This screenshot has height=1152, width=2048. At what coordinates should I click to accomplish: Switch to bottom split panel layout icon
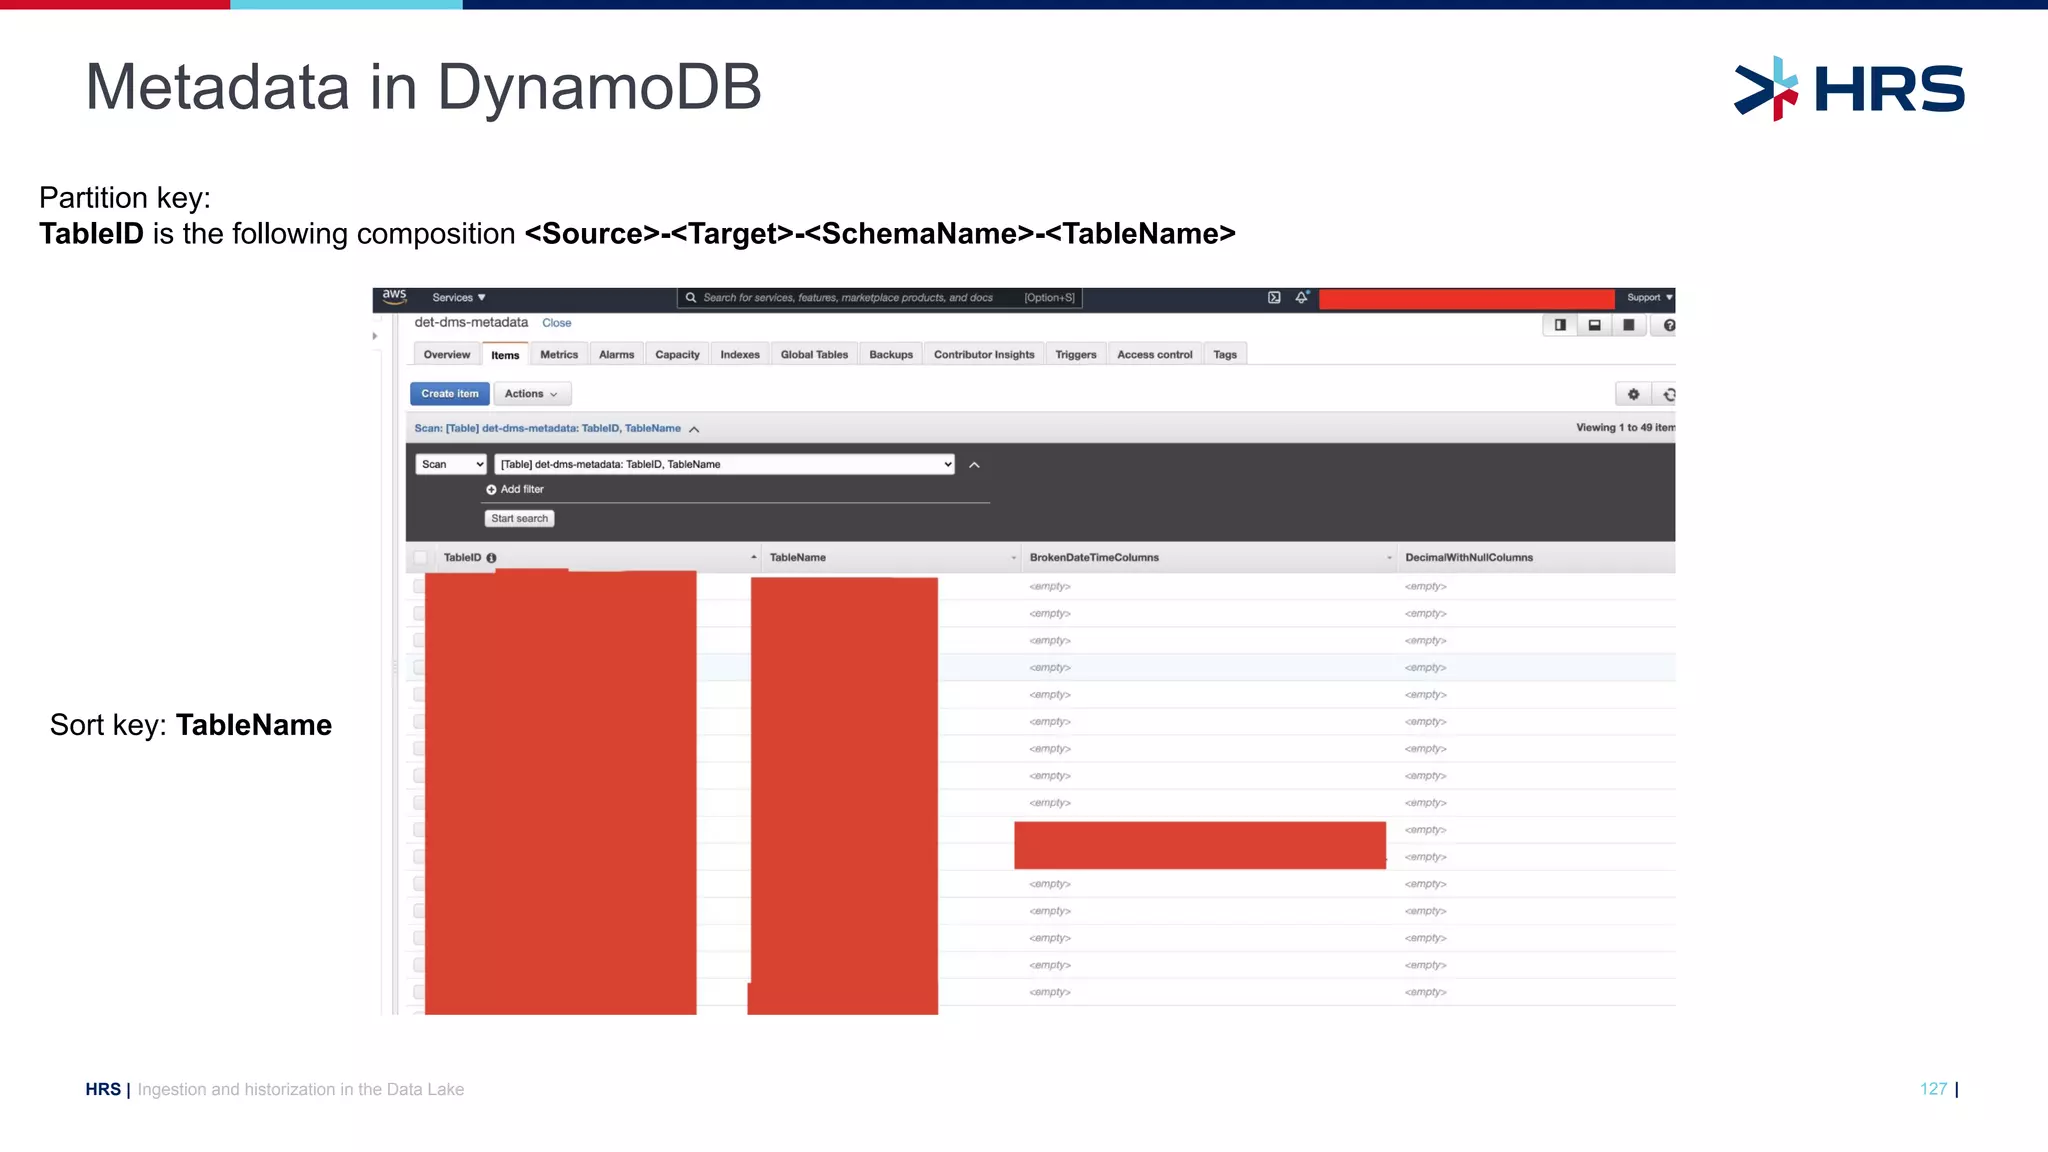(1594, 325)
